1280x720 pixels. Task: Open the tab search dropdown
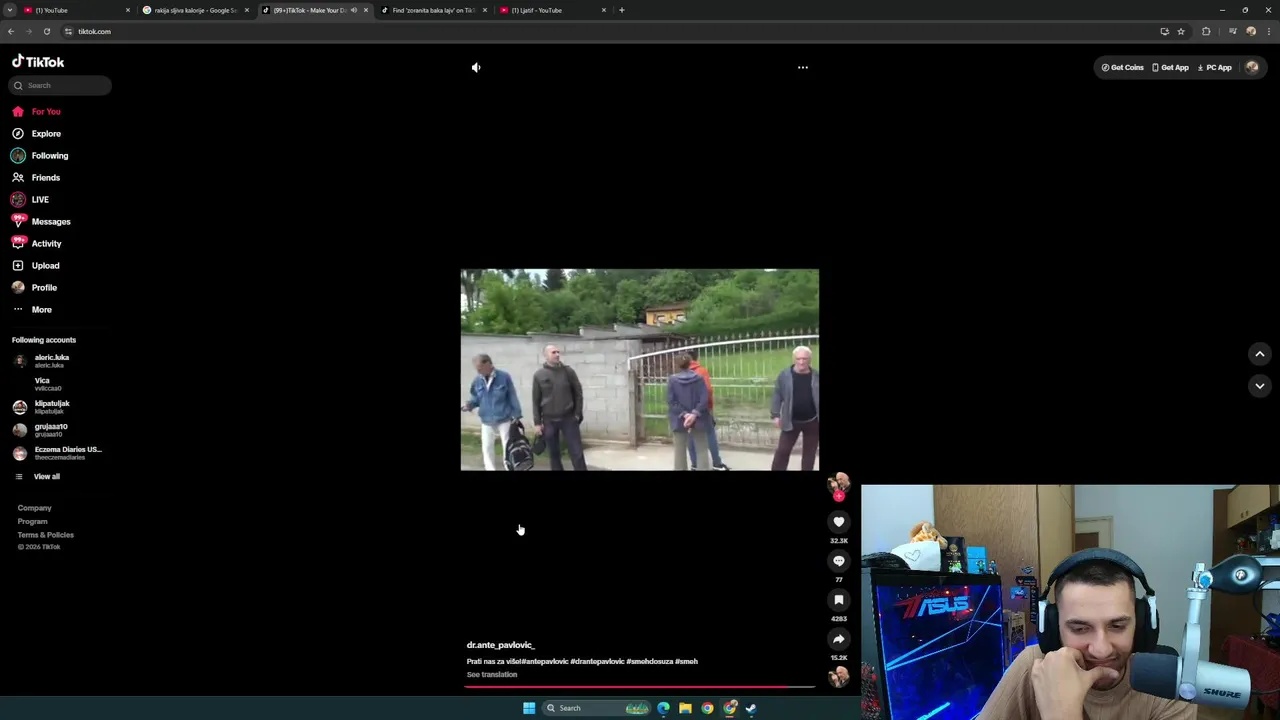[9, 10]
